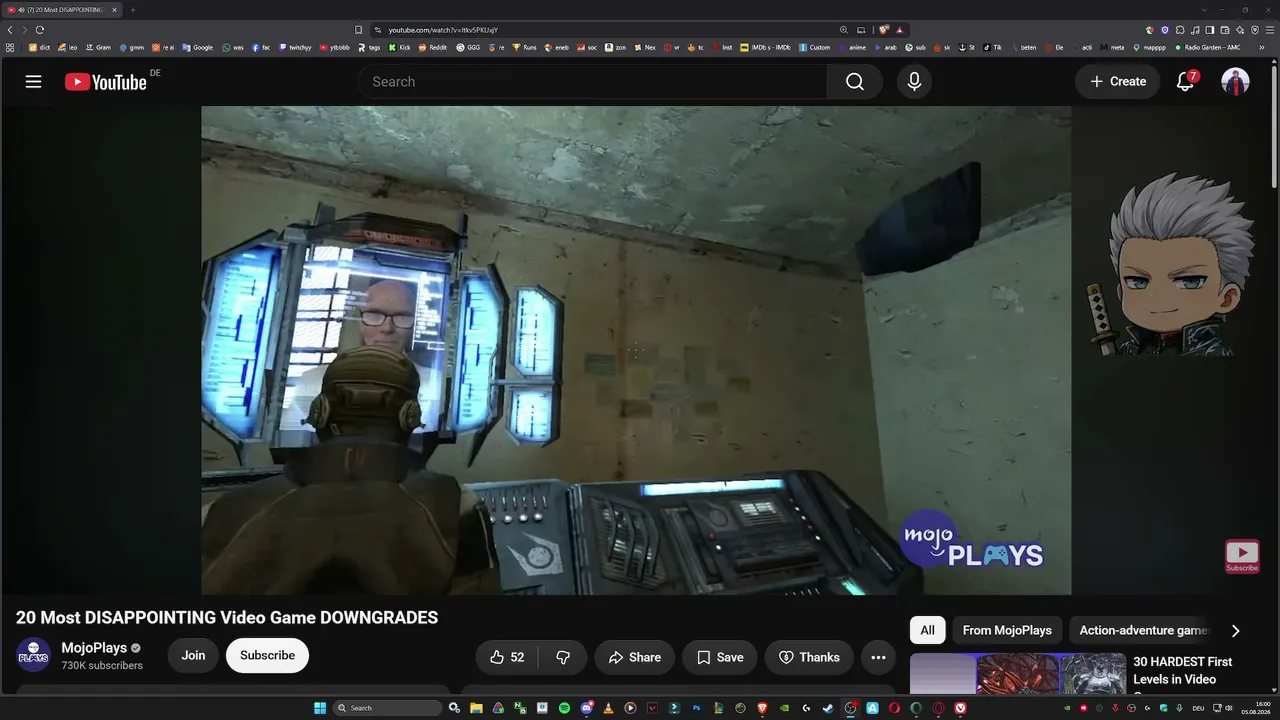Reload the page in the browser
Image resolution: width=1280 pixels, height=720 pixels.
click(40, 30)
